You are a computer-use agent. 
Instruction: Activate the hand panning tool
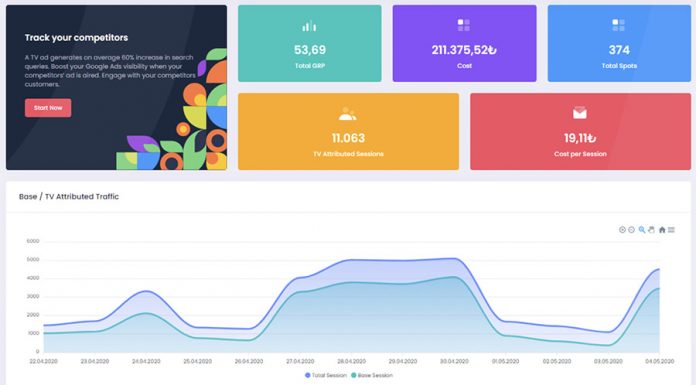[x=651, y=230]
